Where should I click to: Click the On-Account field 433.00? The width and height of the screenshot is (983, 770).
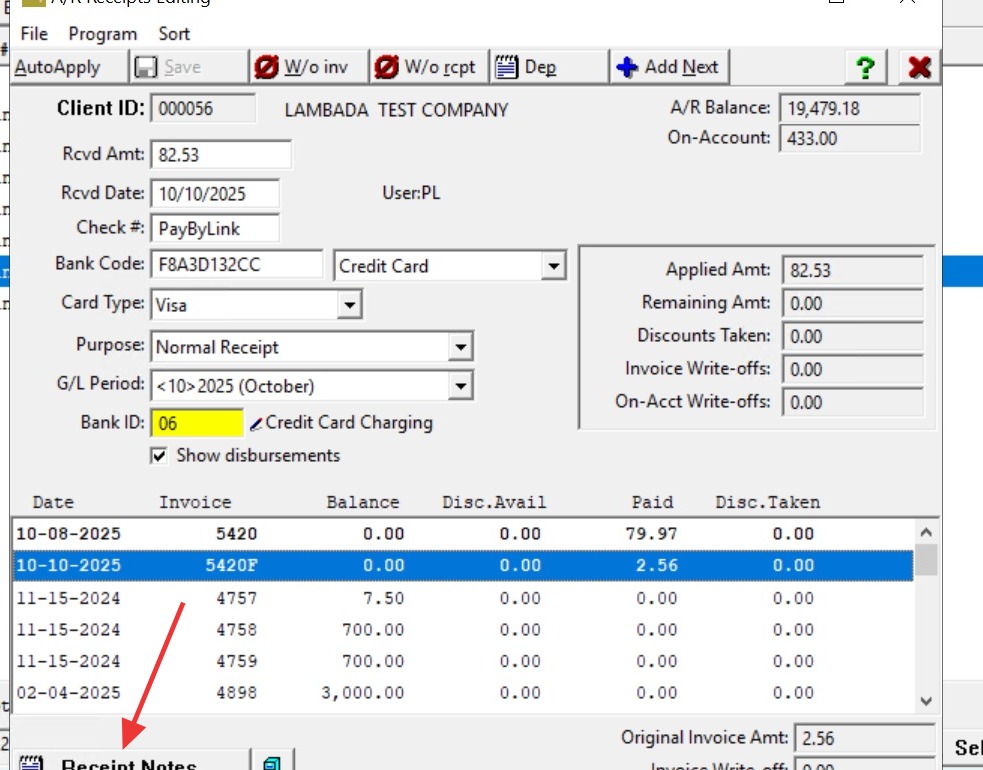(x=850, y=138)
